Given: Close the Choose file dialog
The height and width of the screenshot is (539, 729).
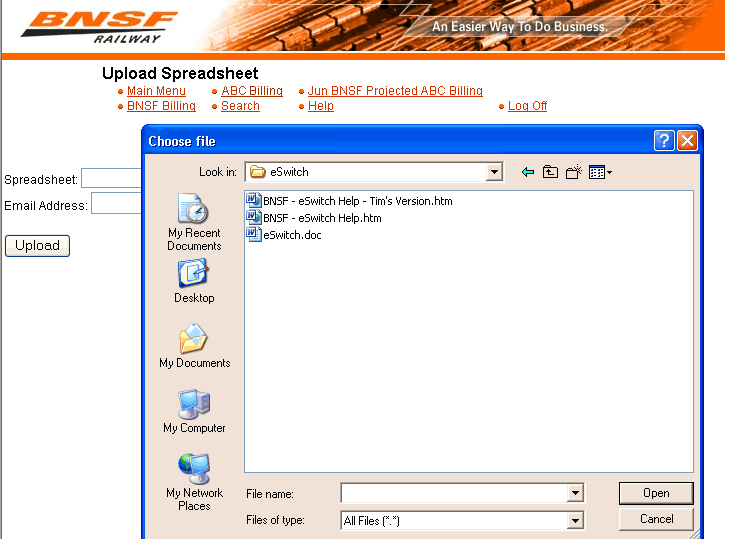Looking at the screenshot, I should (687, 140).
